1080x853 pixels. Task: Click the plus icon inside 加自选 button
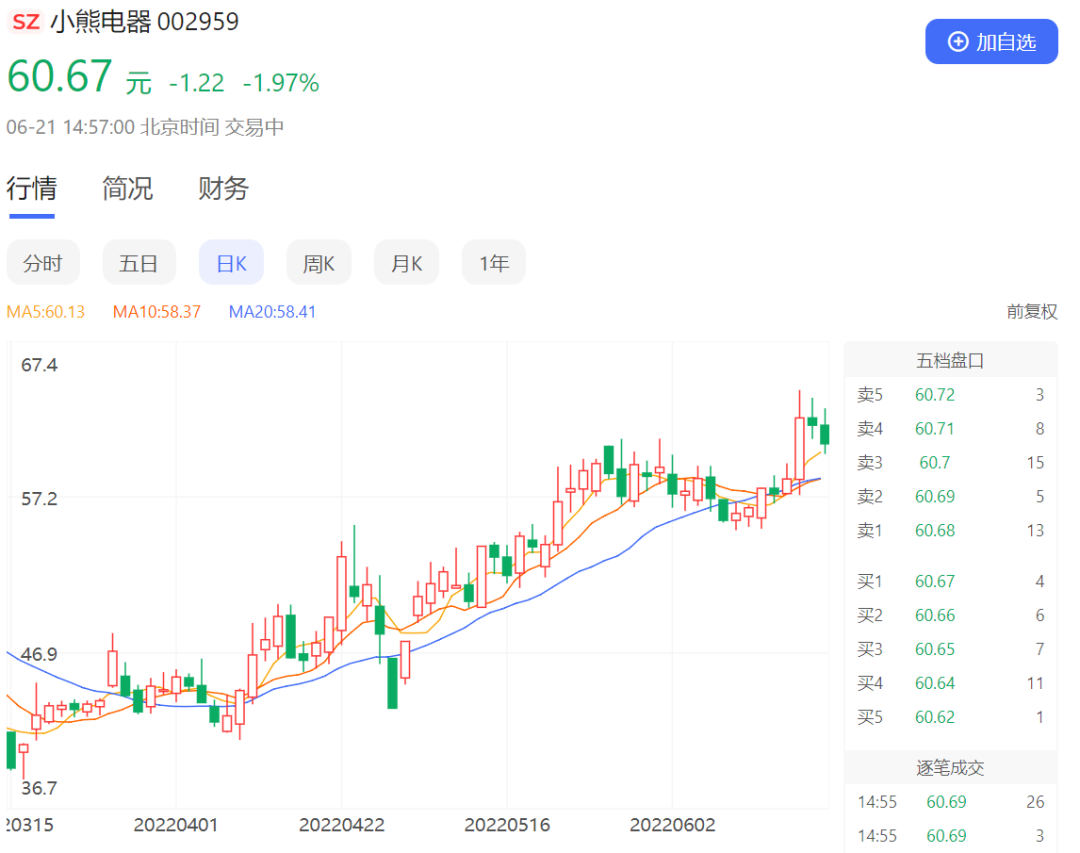(957, 42)
